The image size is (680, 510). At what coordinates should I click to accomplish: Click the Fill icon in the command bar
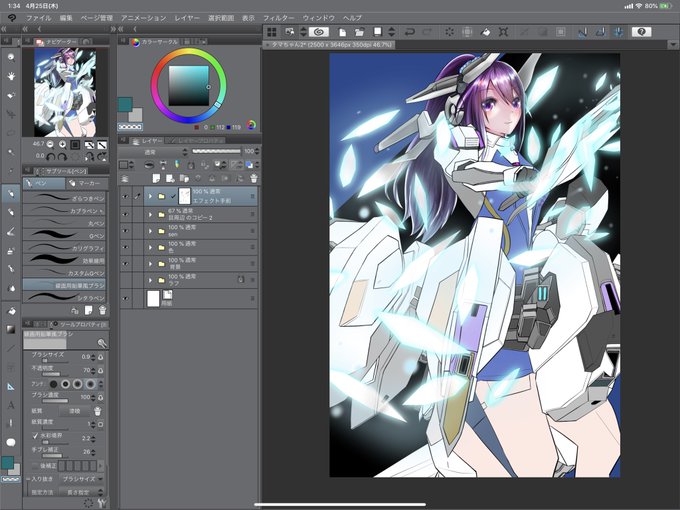(x=486, y=32)
